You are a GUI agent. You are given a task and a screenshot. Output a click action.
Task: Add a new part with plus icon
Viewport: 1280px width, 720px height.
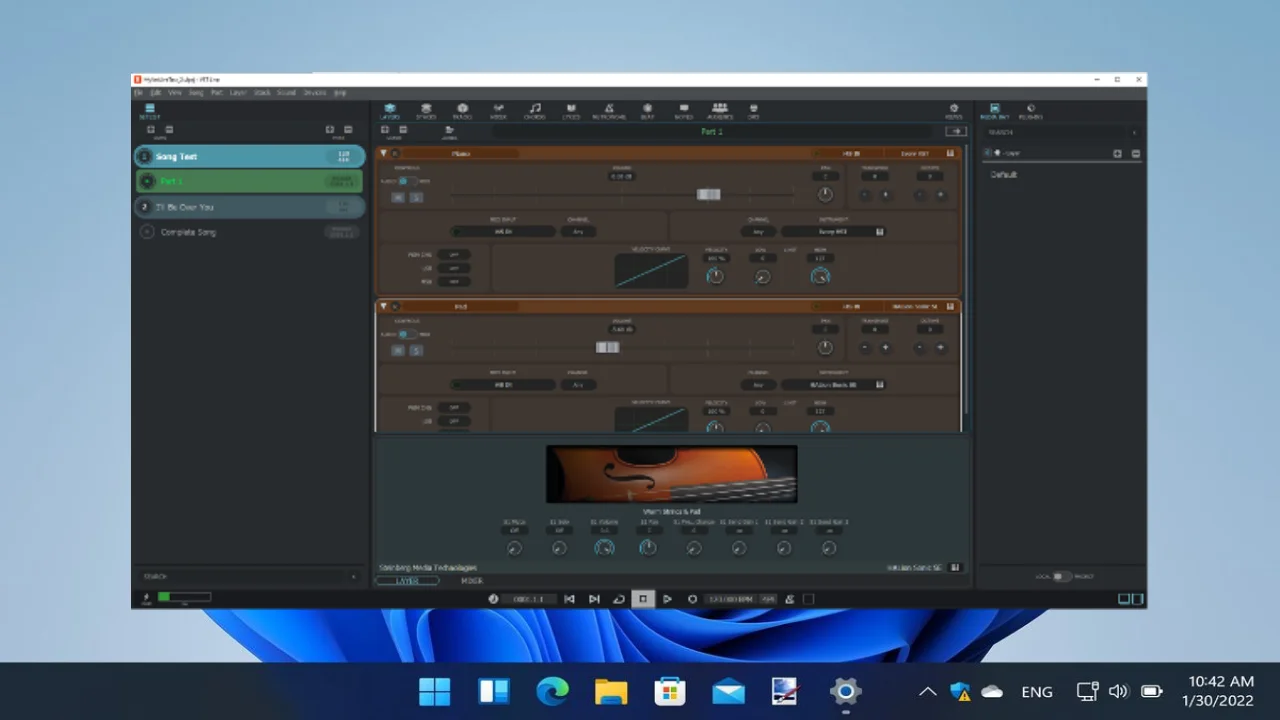(x=330, y=129)
